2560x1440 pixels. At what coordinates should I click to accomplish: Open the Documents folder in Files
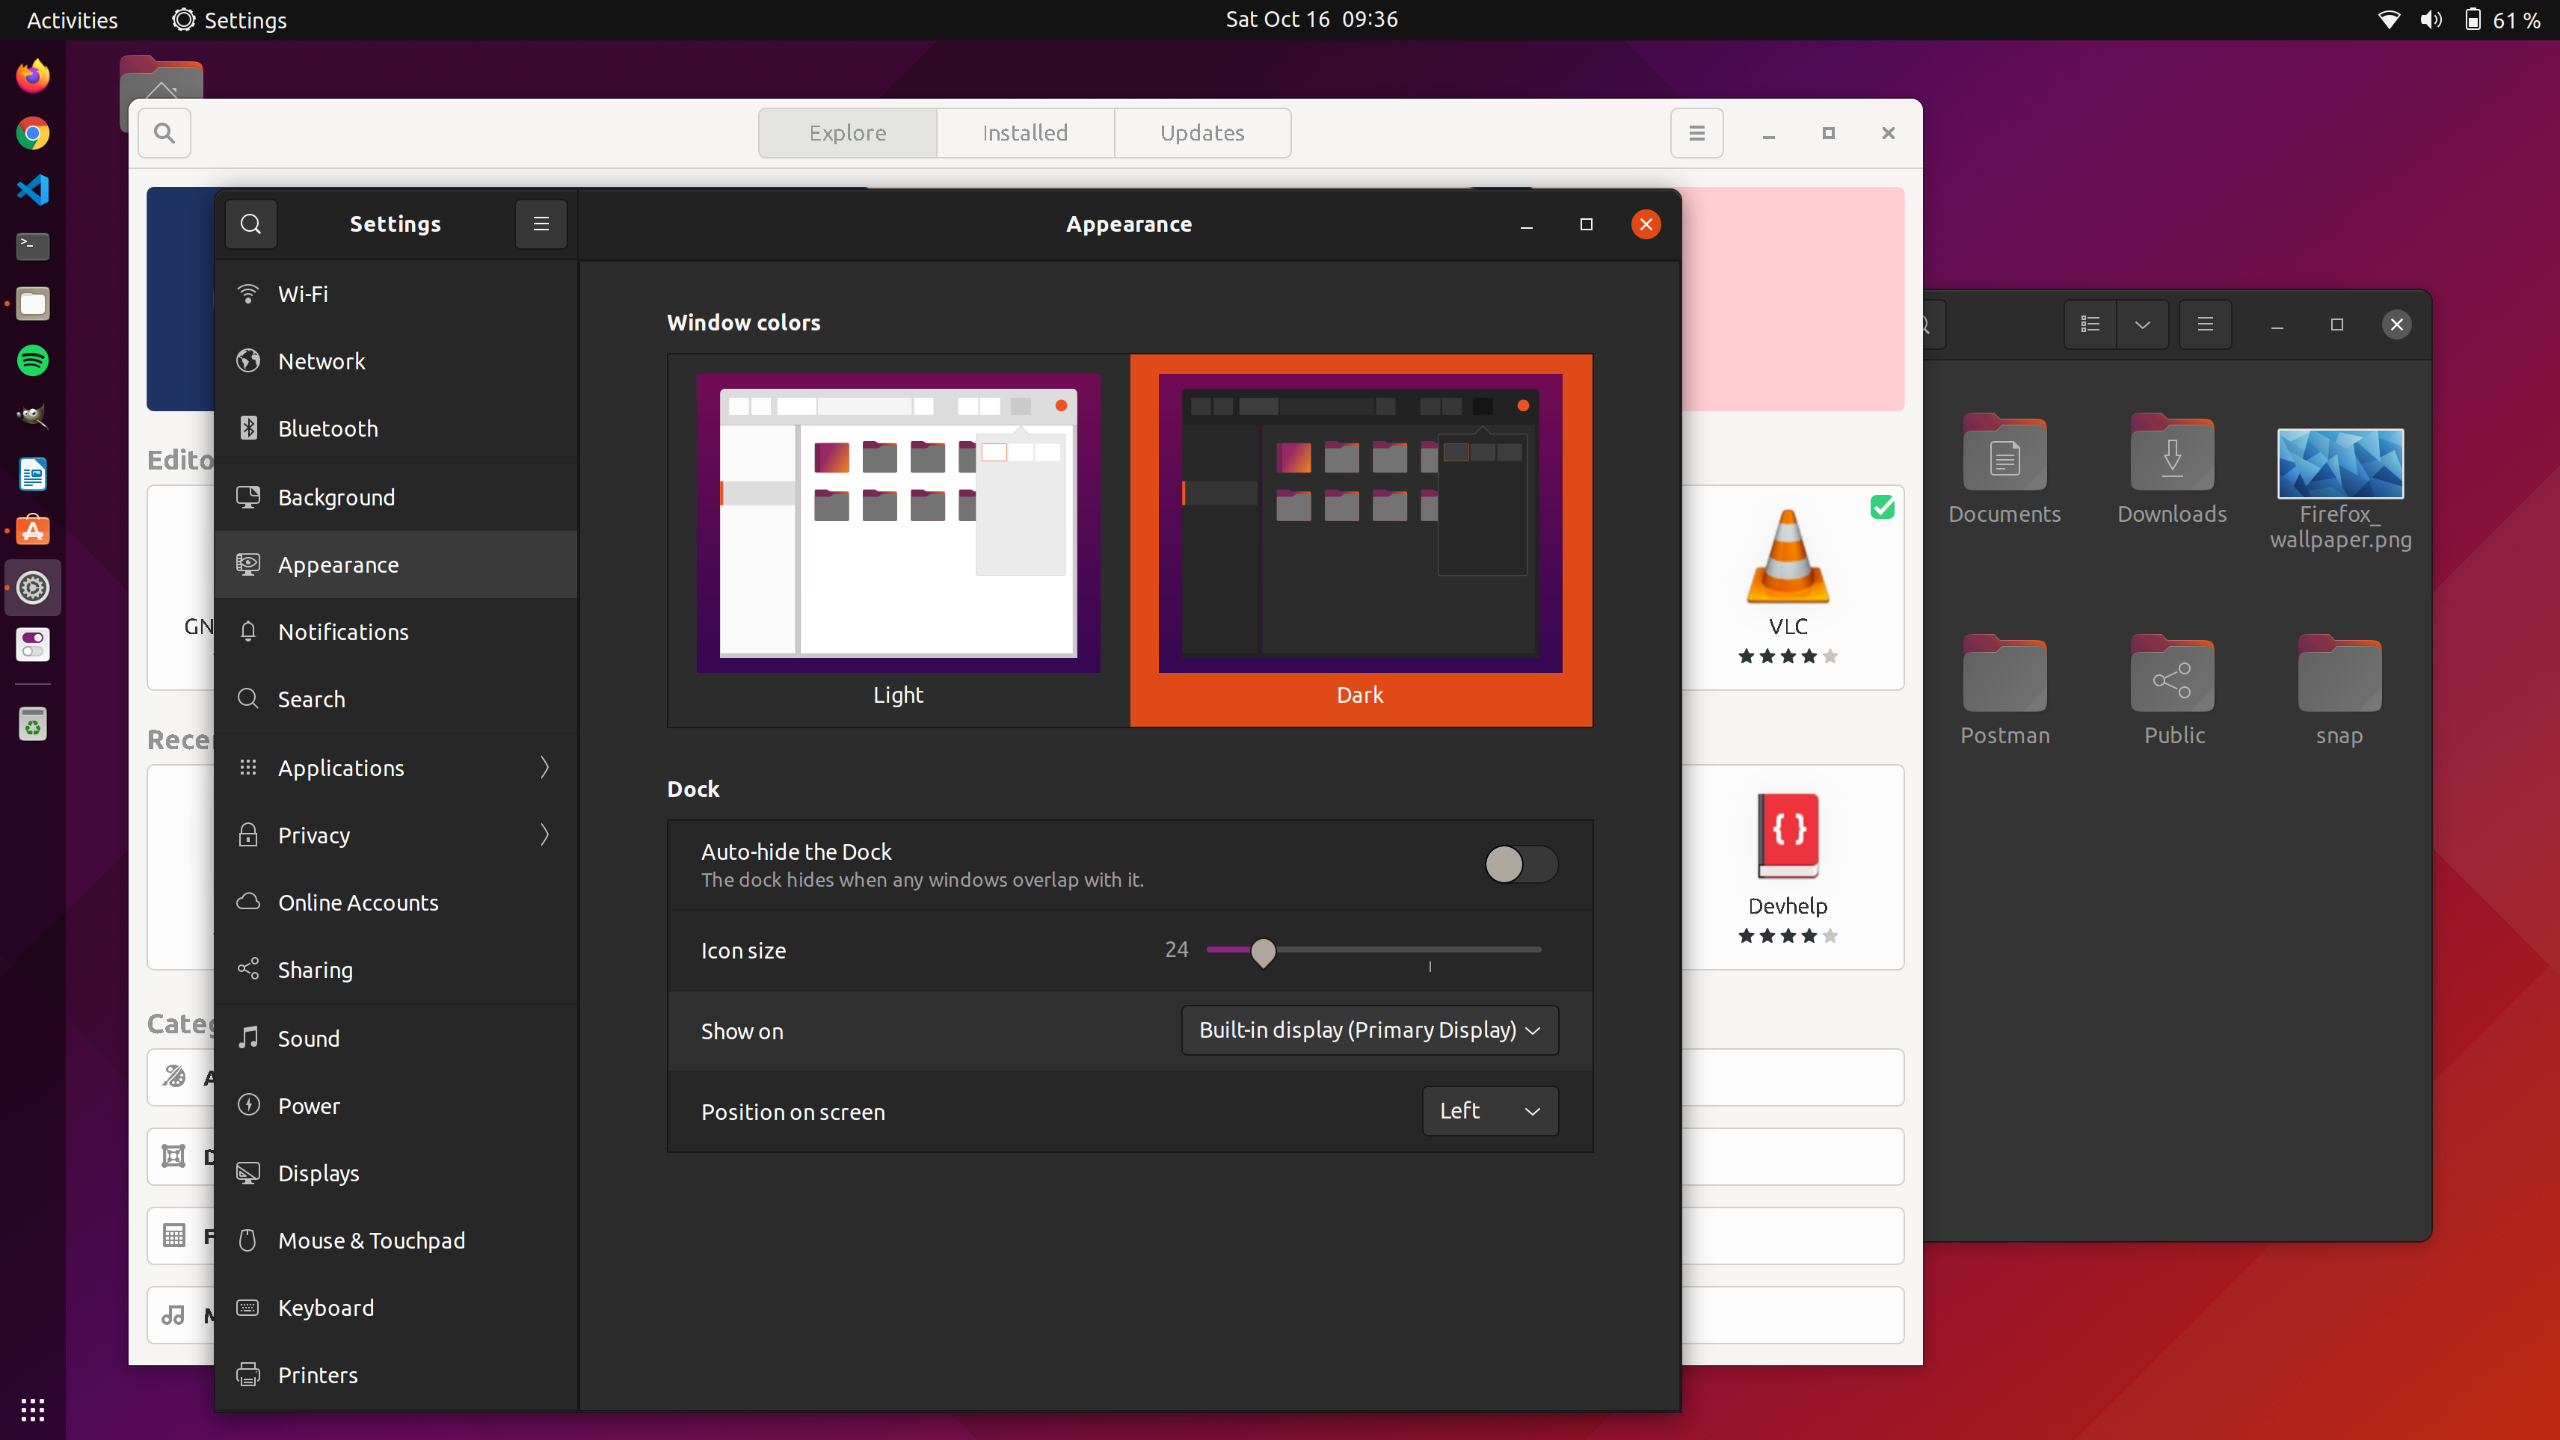pos(2004,469)
